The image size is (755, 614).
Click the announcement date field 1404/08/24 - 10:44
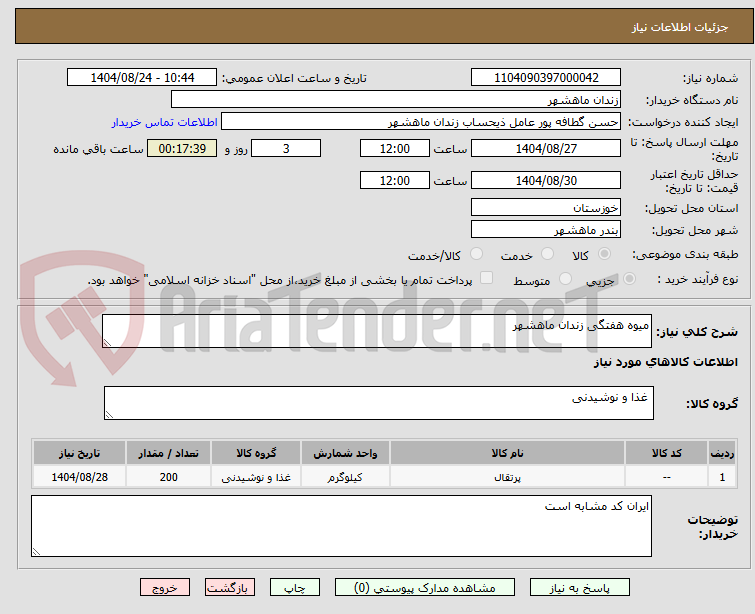tap(142, 77)
